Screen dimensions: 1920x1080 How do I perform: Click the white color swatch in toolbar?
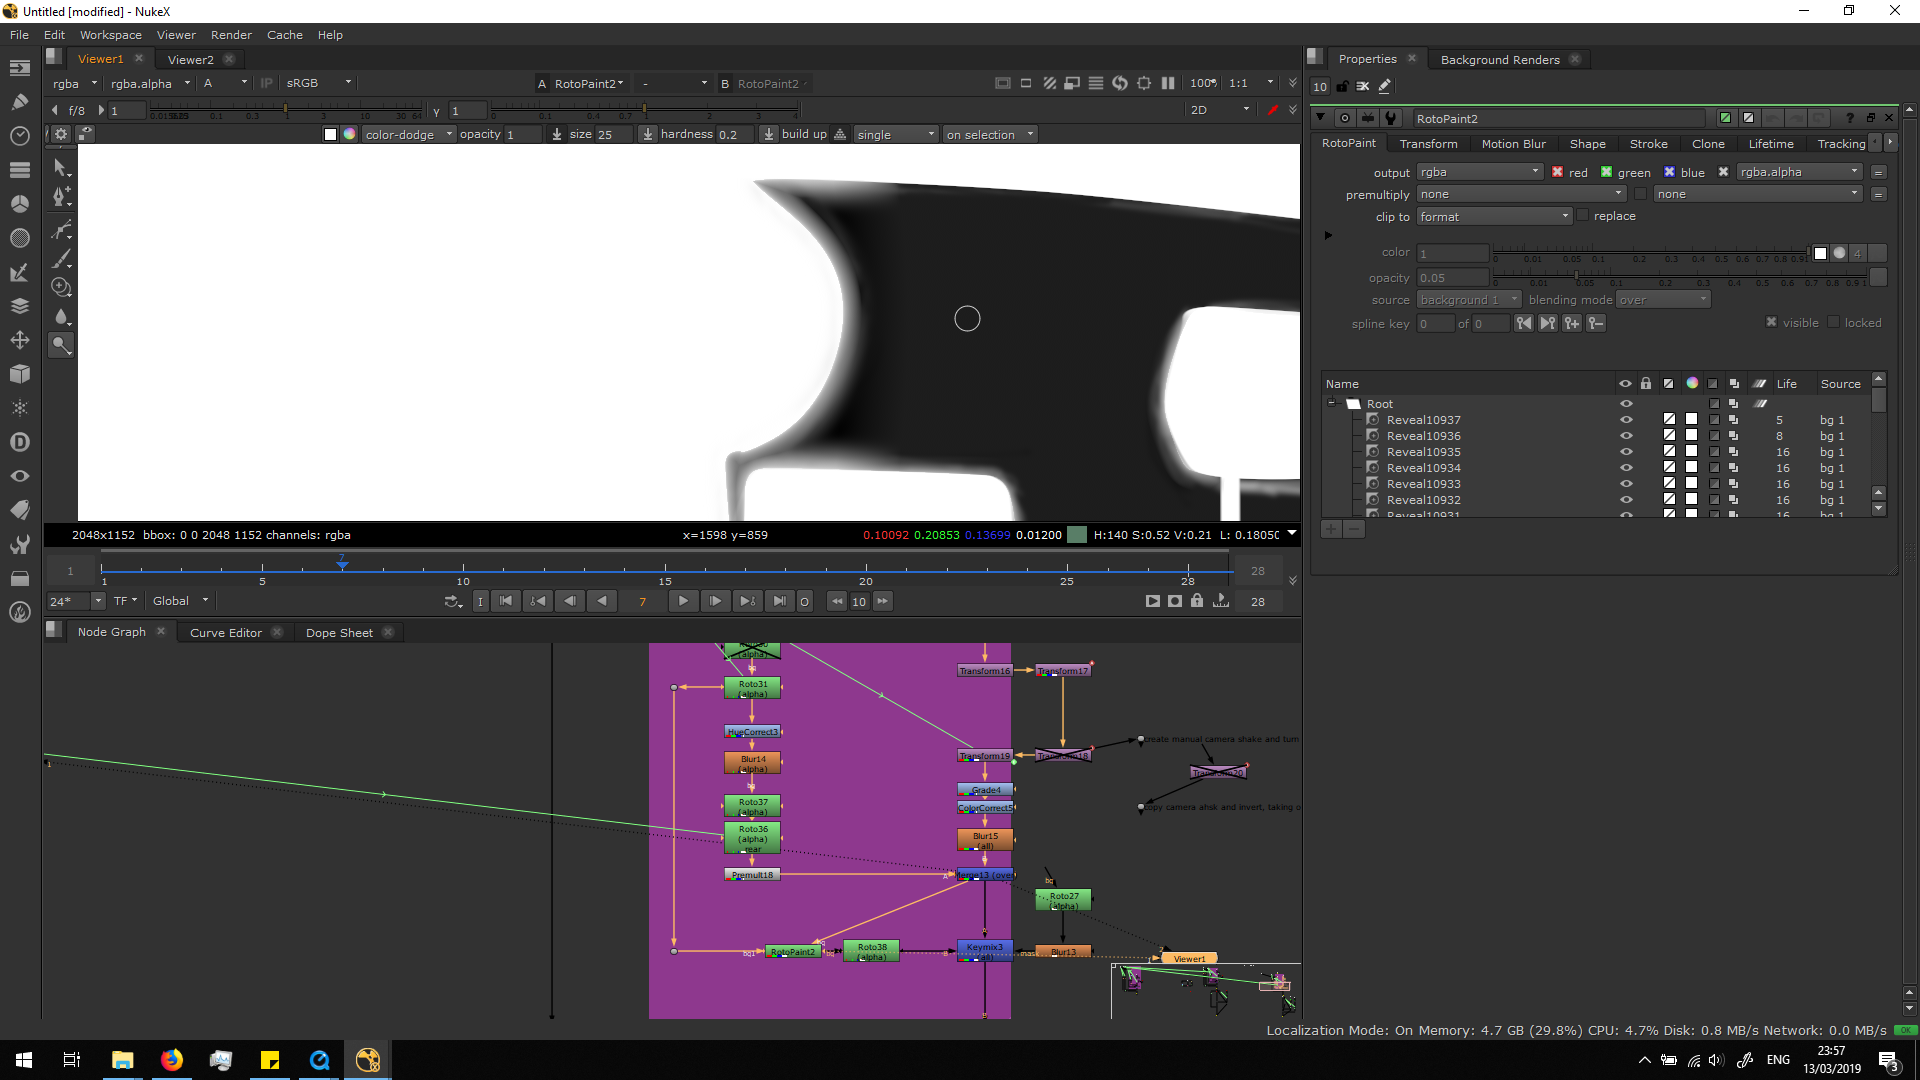click(330, 134)
